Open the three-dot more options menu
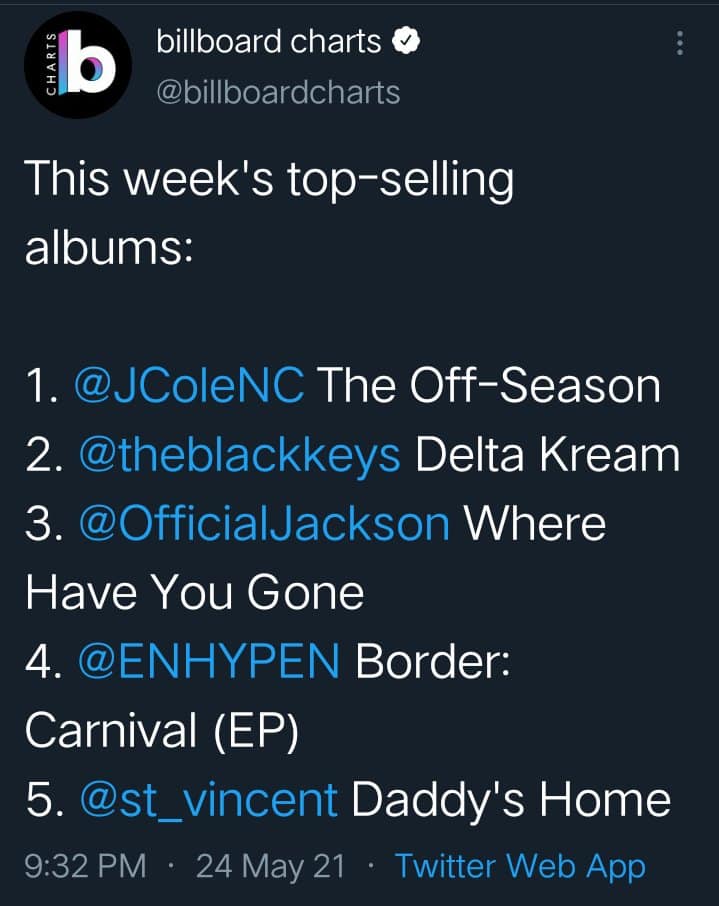Image resolution: width=719 pixels, height=906 pixels. pos(680,43)
